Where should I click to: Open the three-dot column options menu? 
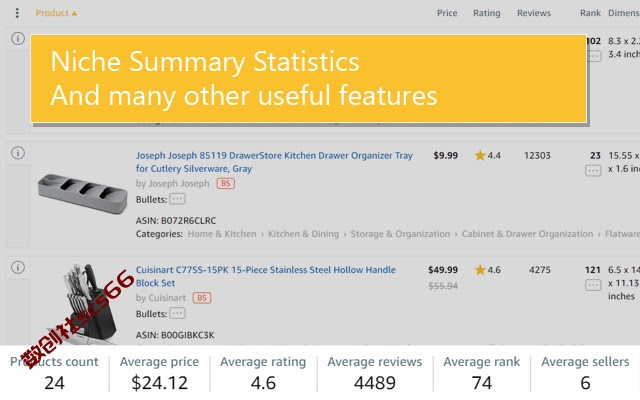coord(17,13)
